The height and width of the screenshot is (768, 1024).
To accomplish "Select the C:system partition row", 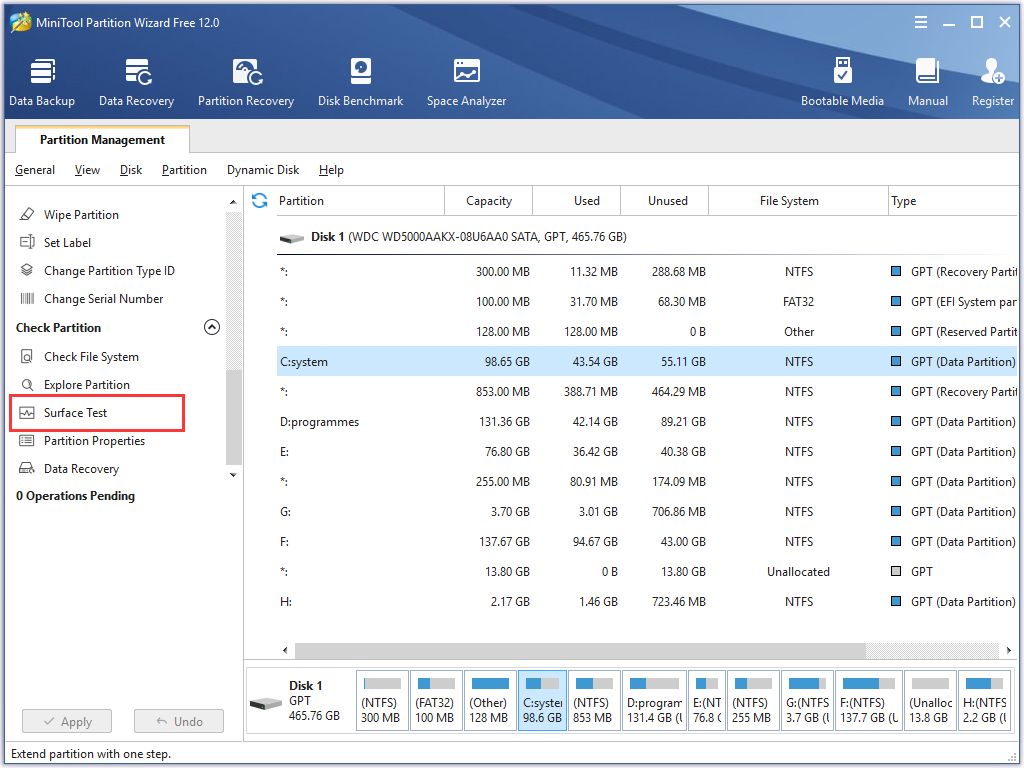I will (x=647, y=361).
